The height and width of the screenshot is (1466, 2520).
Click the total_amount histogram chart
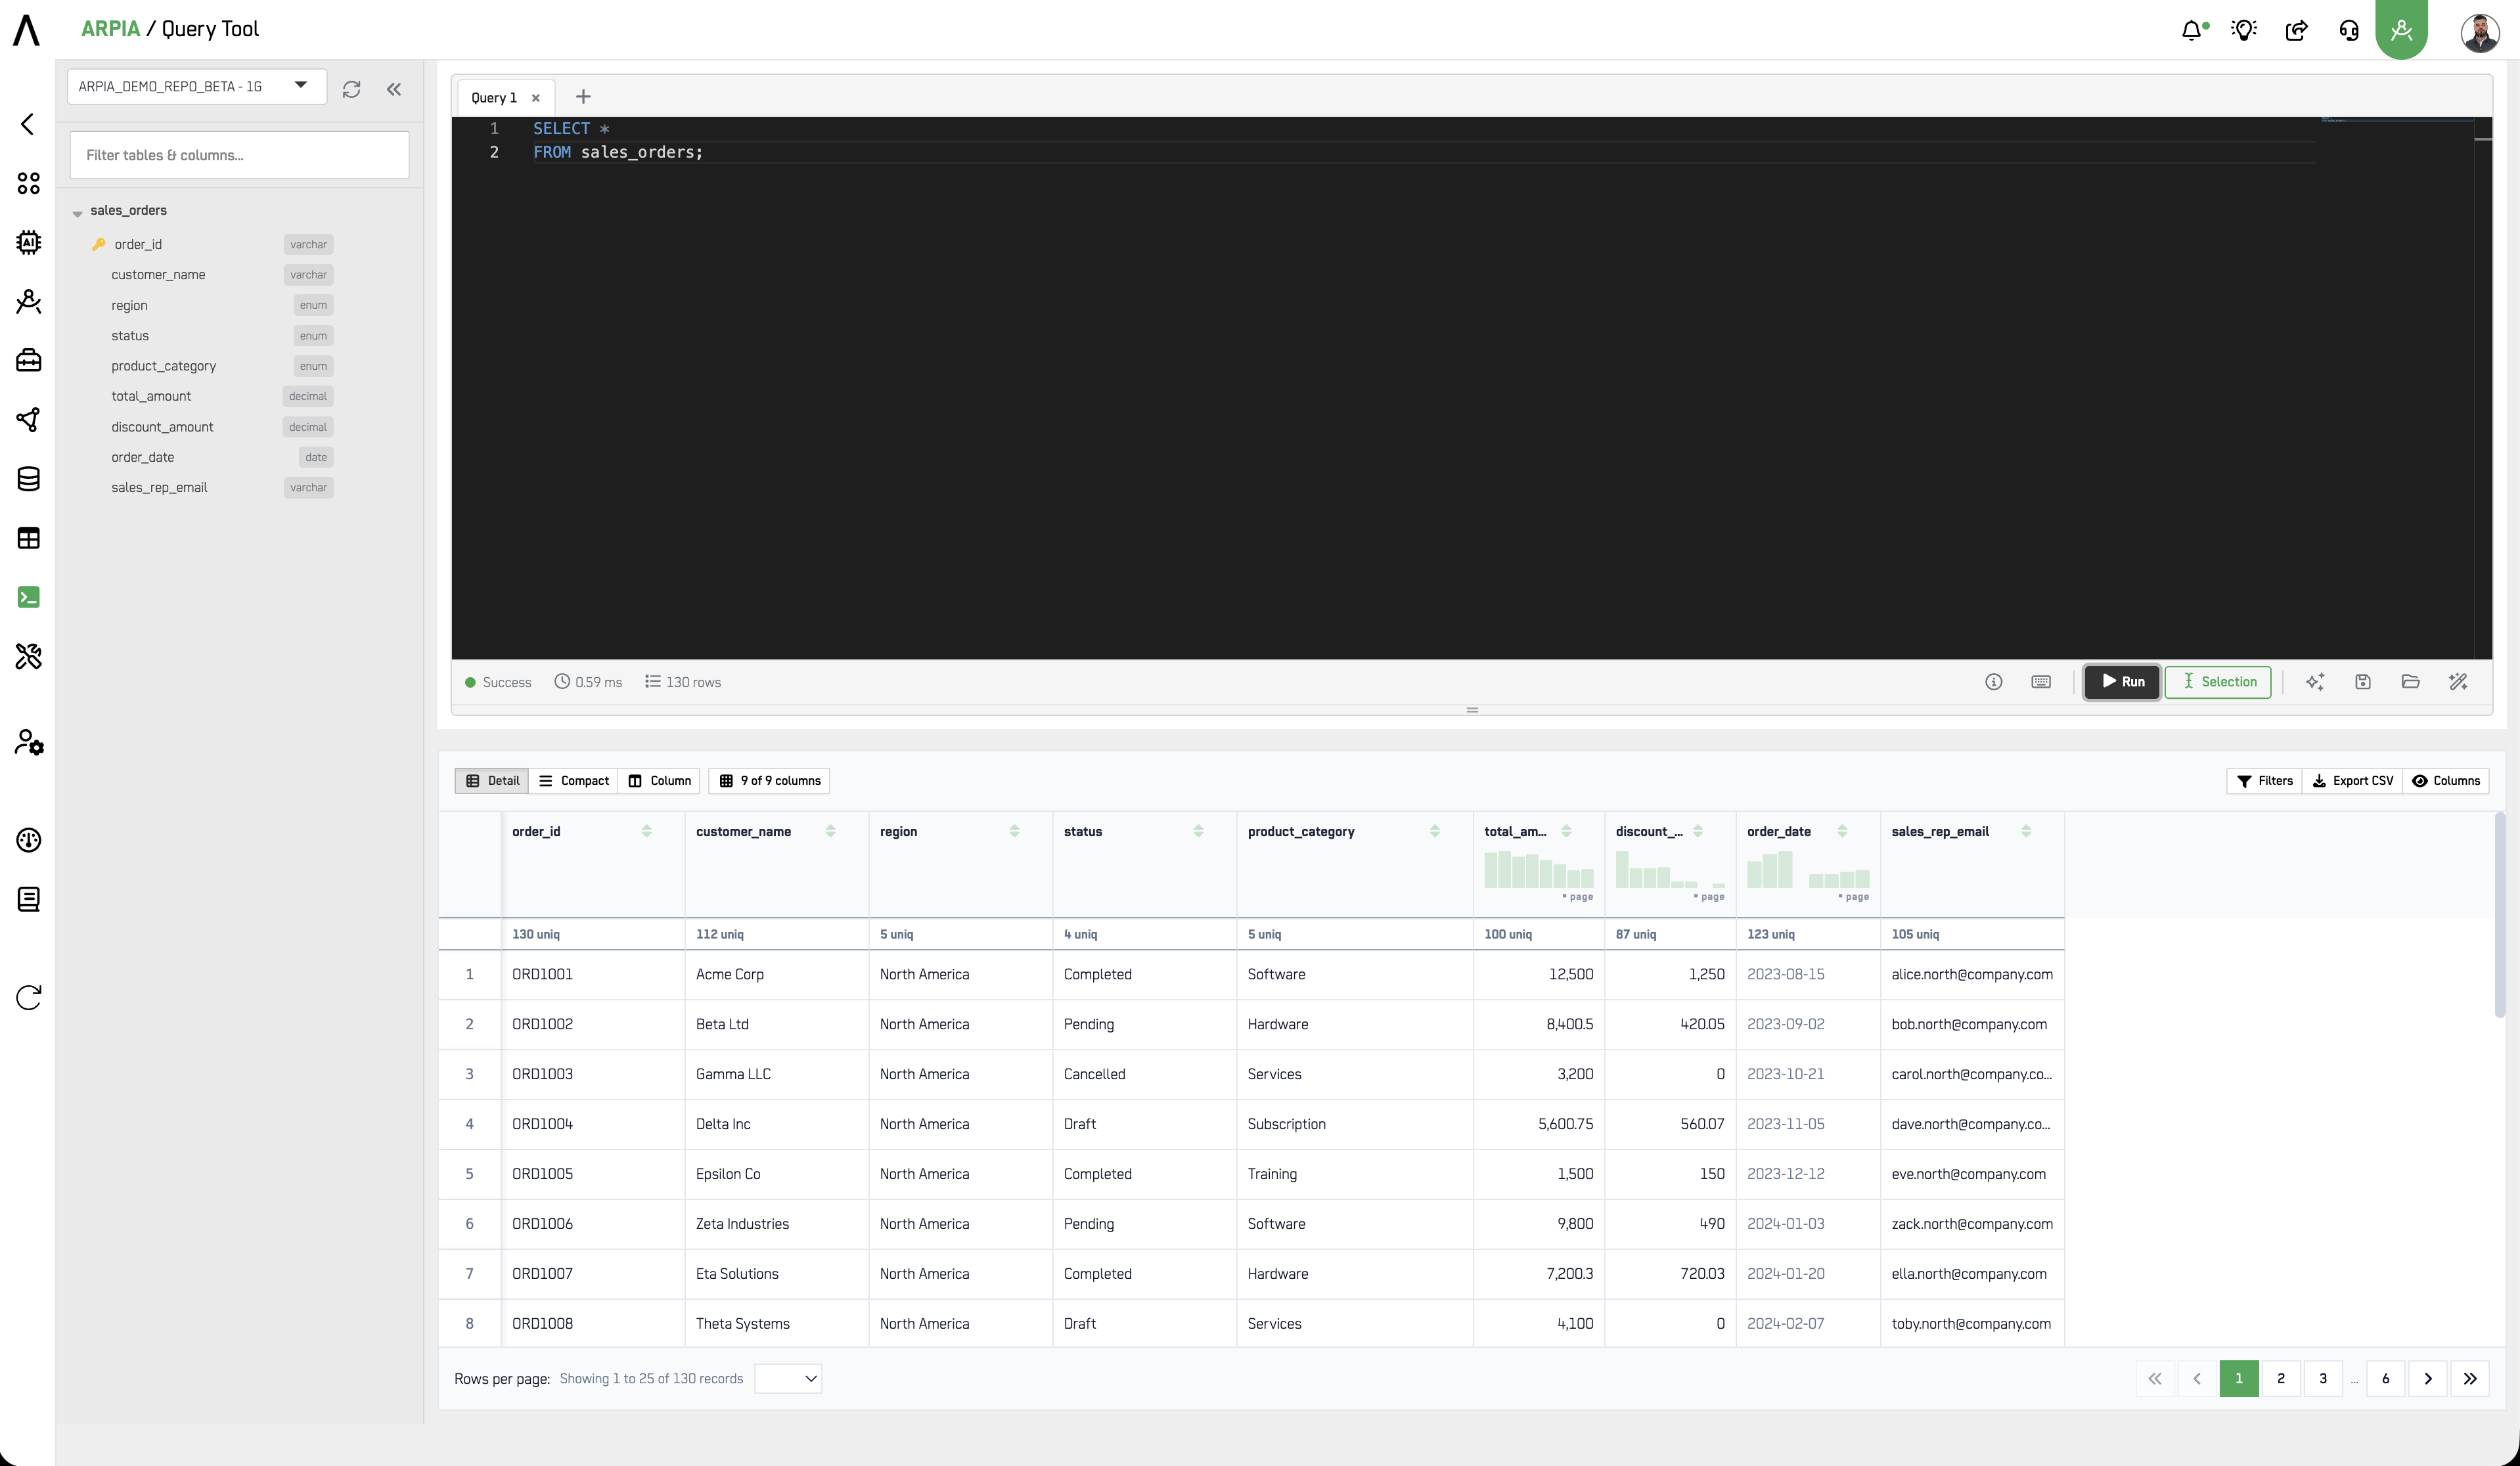pos(1538,869)
